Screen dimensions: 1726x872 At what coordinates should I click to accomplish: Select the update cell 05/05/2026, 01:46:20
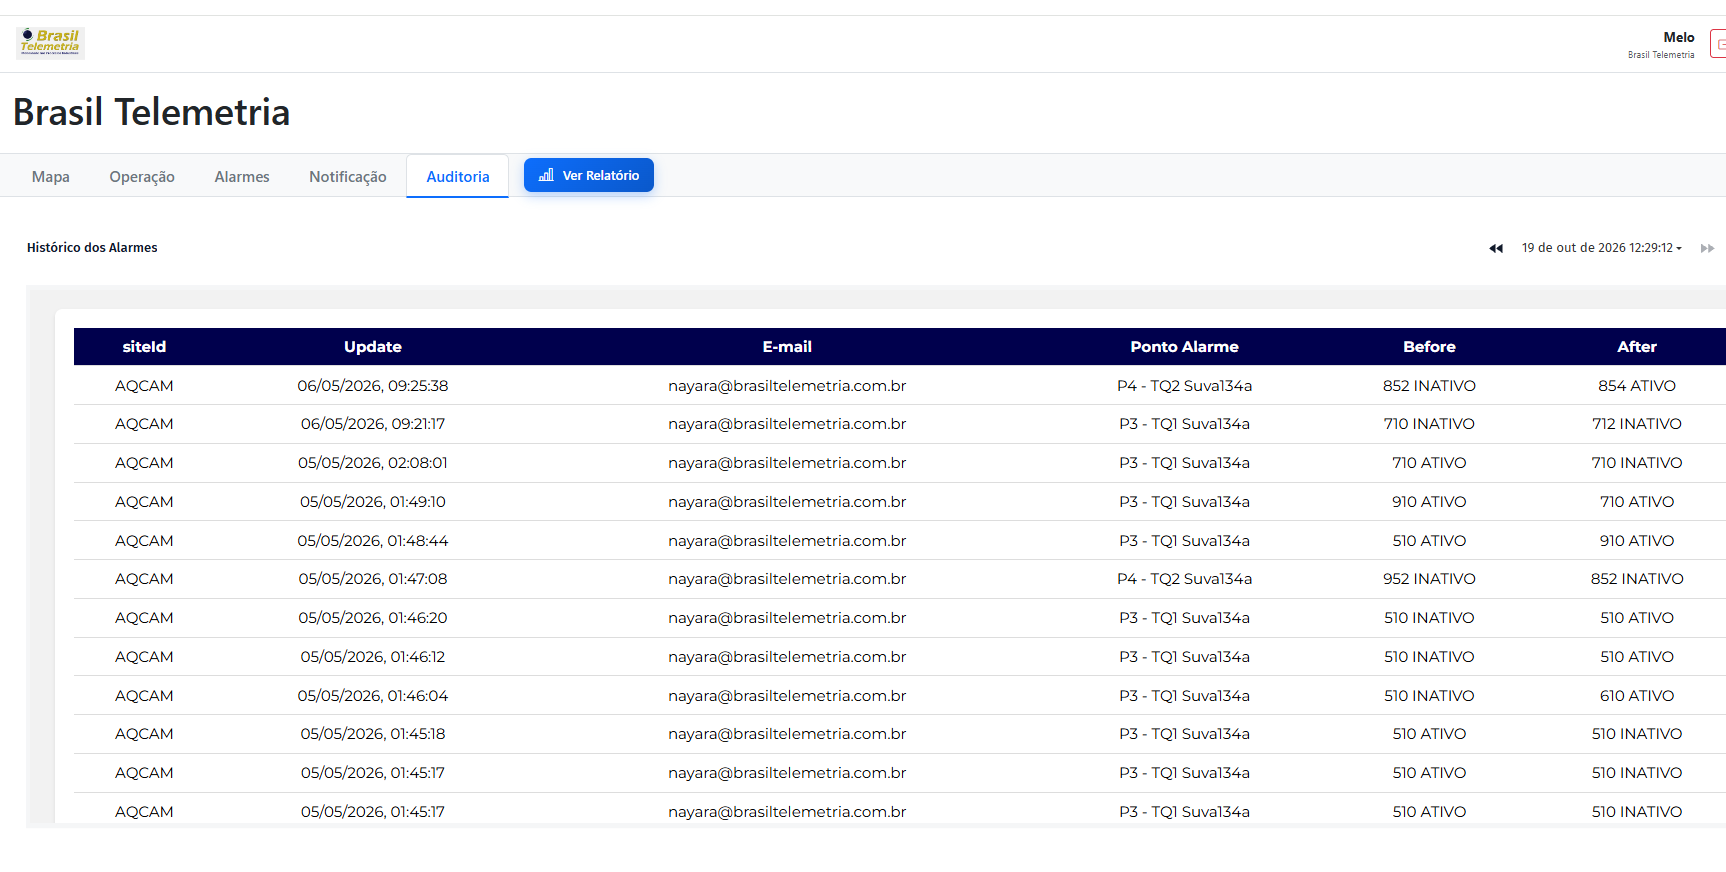pyautogui.click(x=373, y=618)
